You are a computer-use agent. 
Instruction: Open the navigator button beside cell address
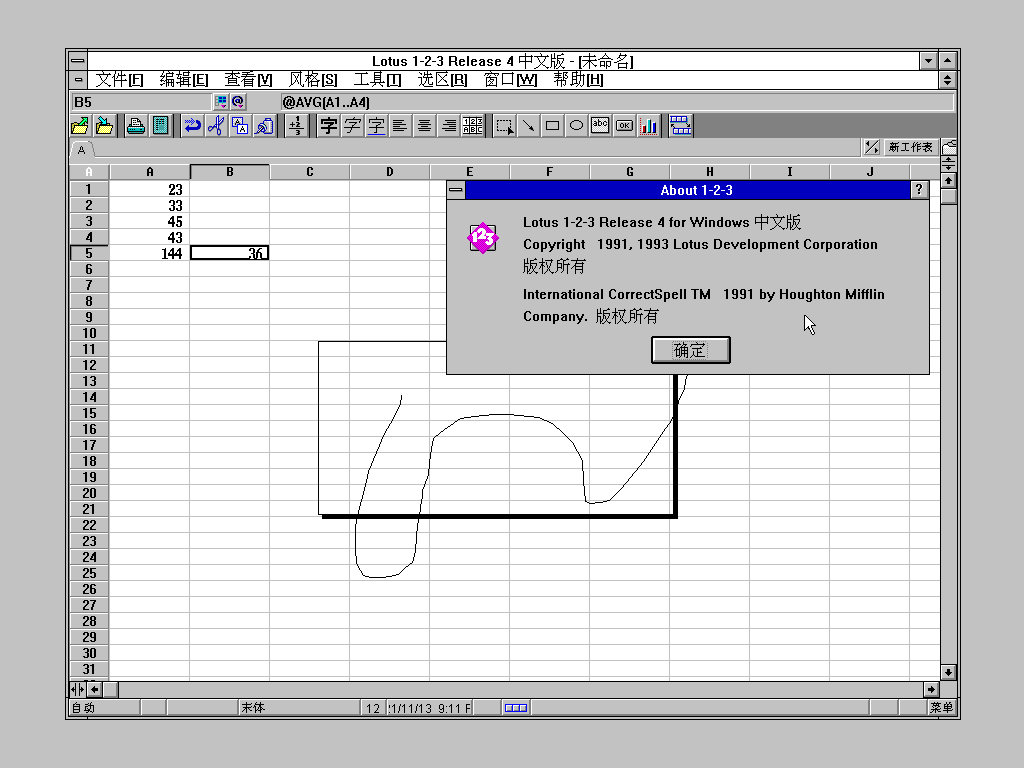221,102
